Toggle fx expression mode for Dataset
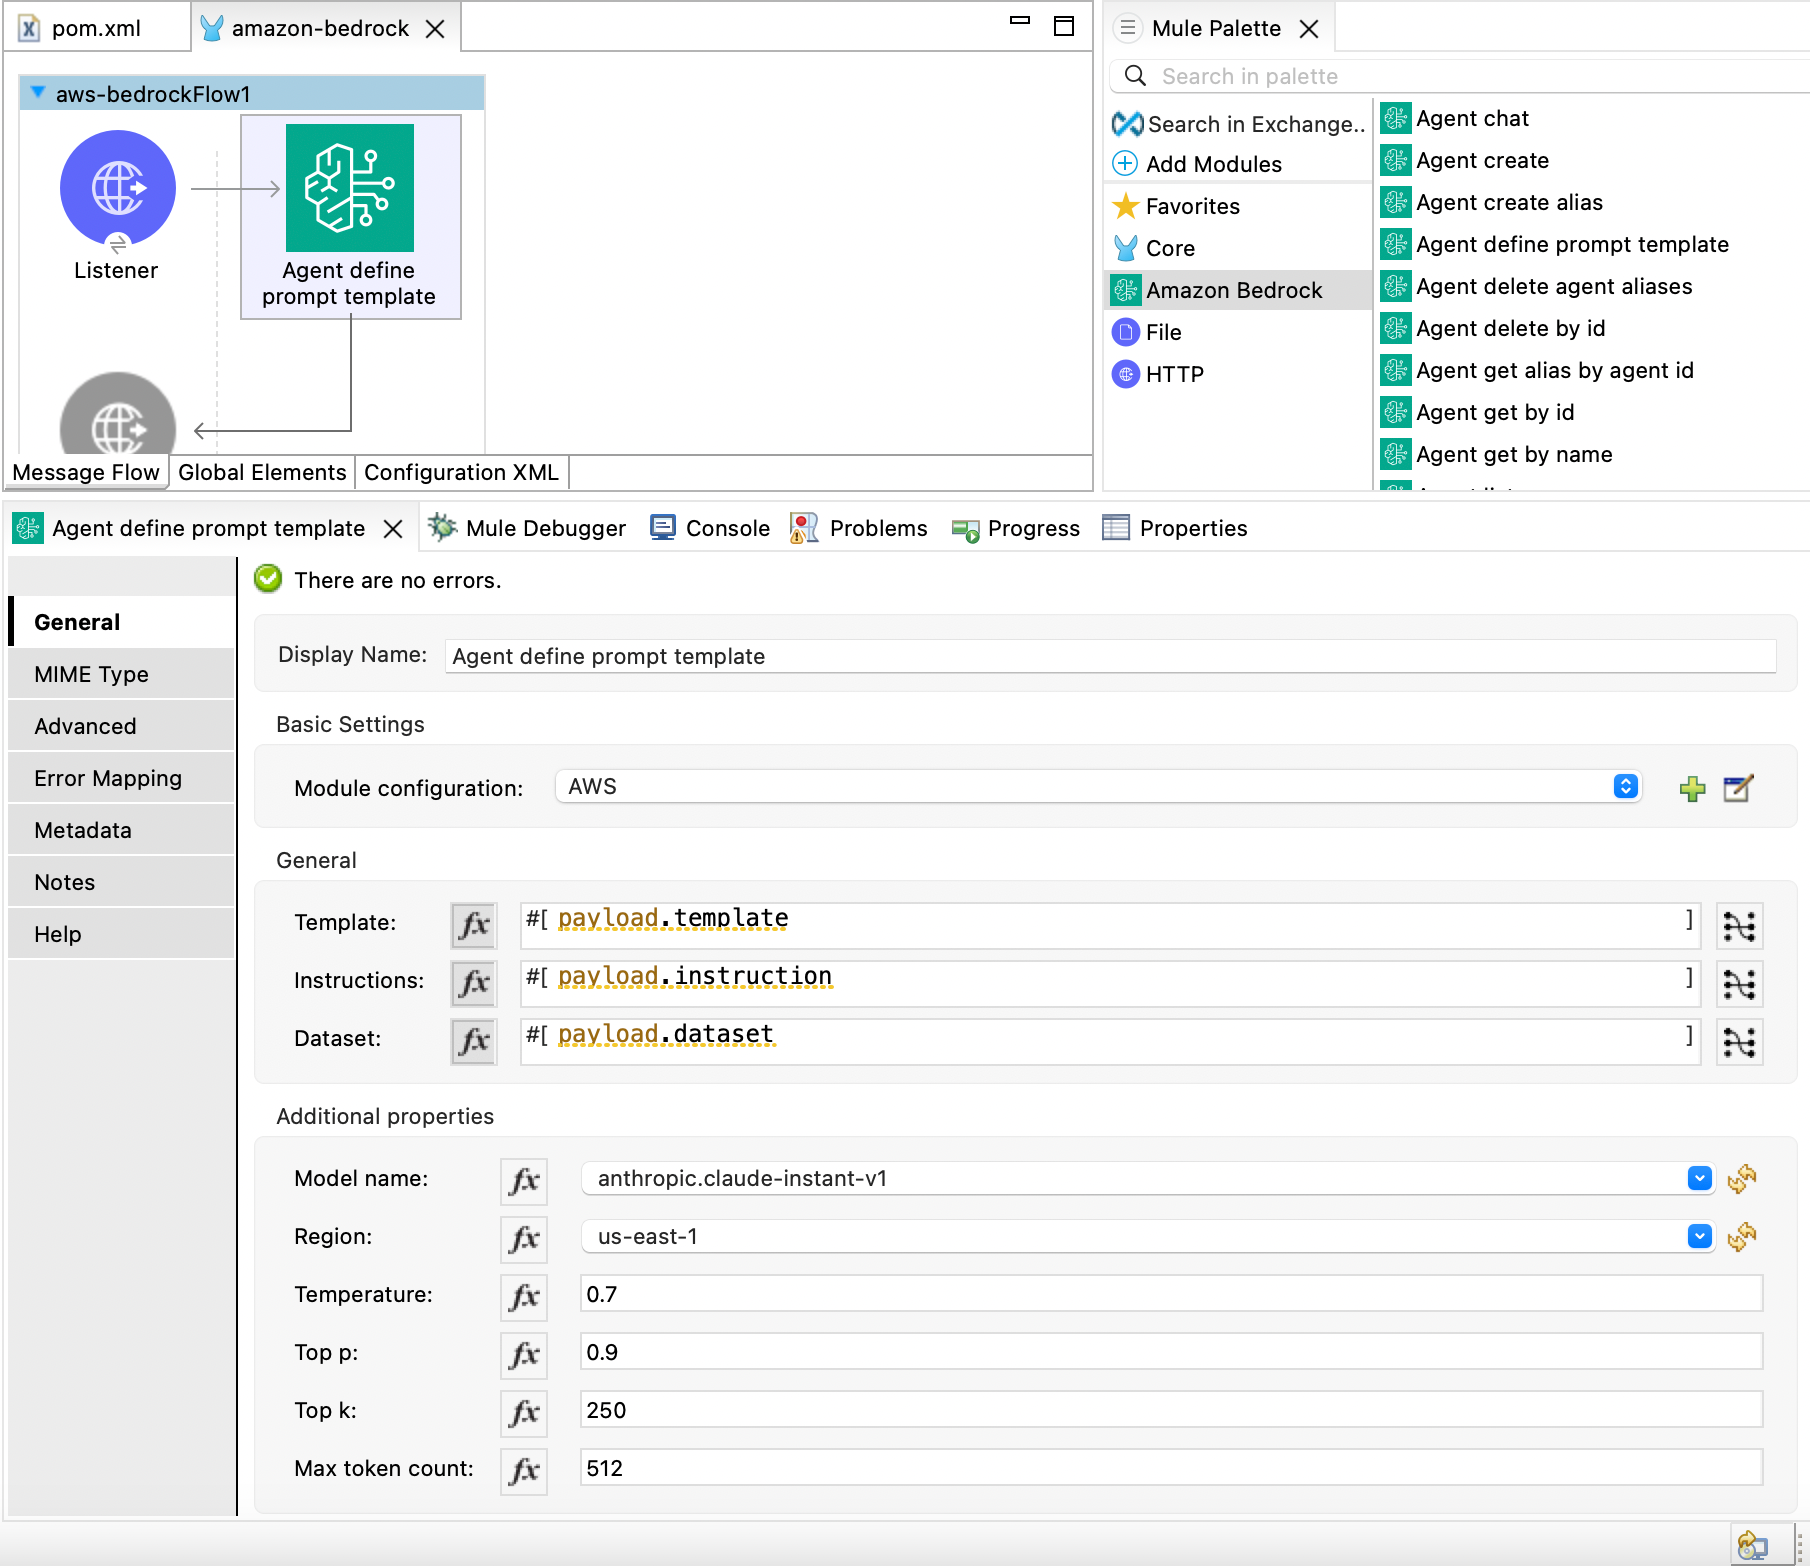 (x=474, y=1041)
